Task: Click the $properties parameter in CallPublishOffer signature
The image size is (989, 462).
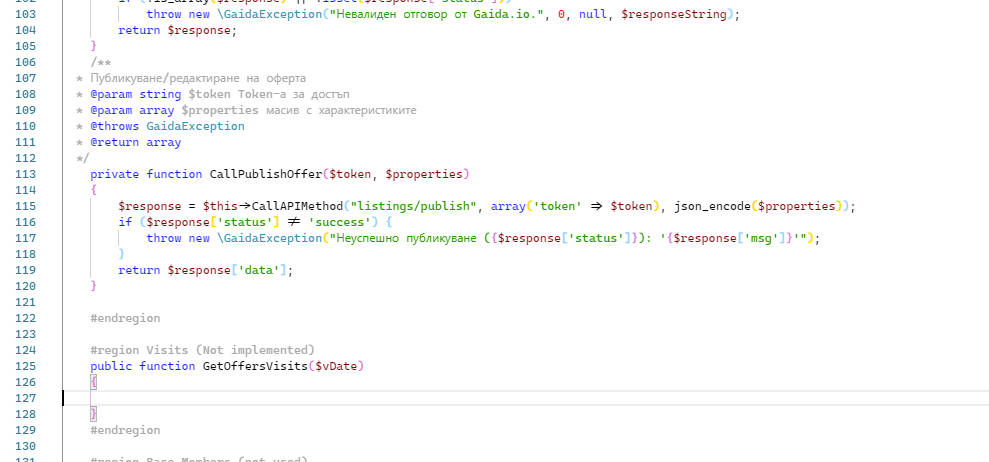Action: coord(424,174)
